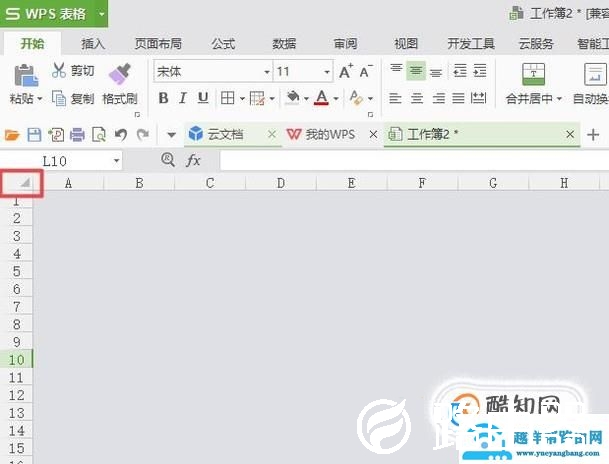Image resolution: width=609 pixels, height=464 pixels.
Task: Click the draw border table icon
Action: point(257,98)
